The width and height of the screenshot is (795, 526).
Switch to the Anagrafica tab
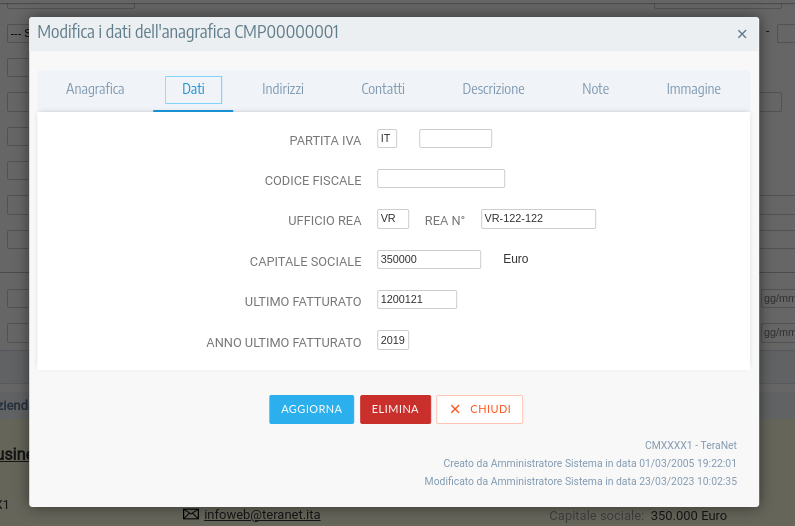(95, 89)
